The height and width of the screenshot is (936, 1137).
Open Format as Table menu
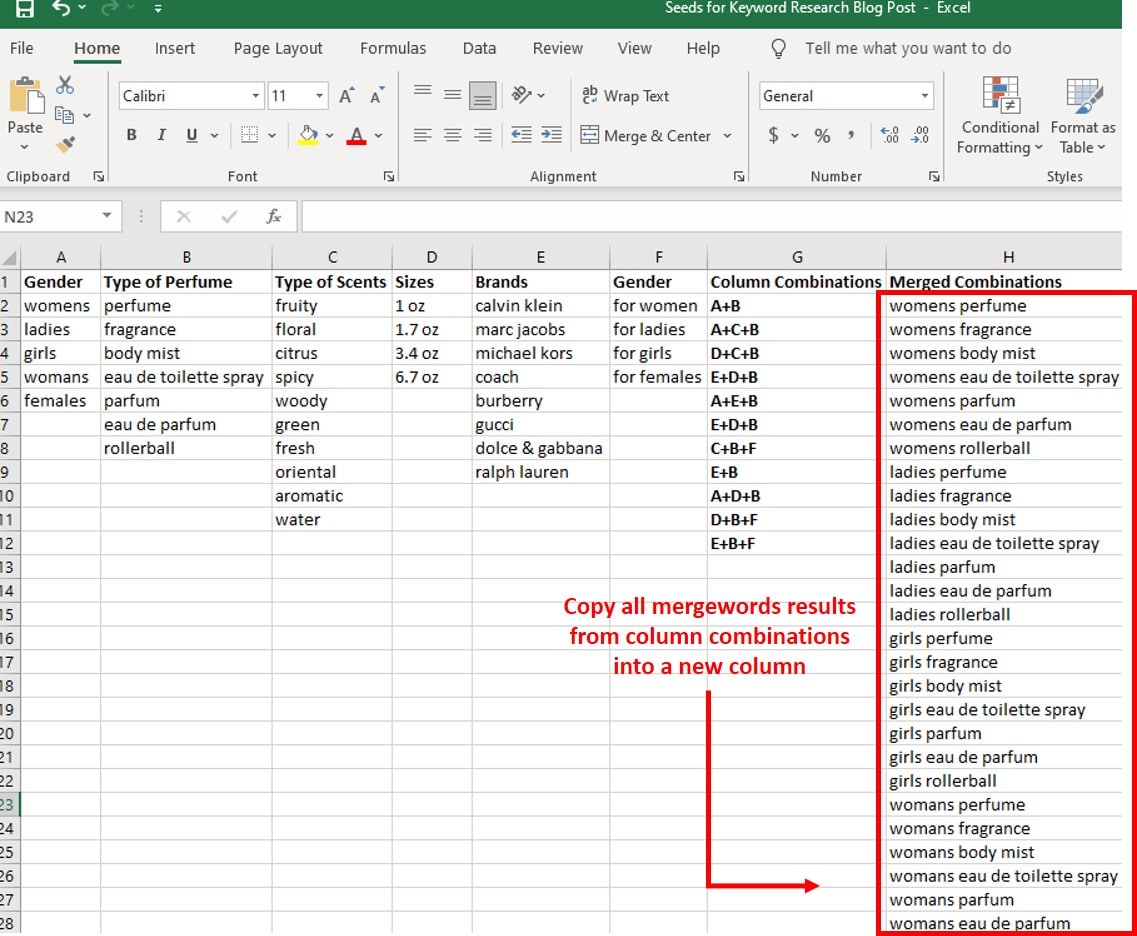coord(1083,116)
